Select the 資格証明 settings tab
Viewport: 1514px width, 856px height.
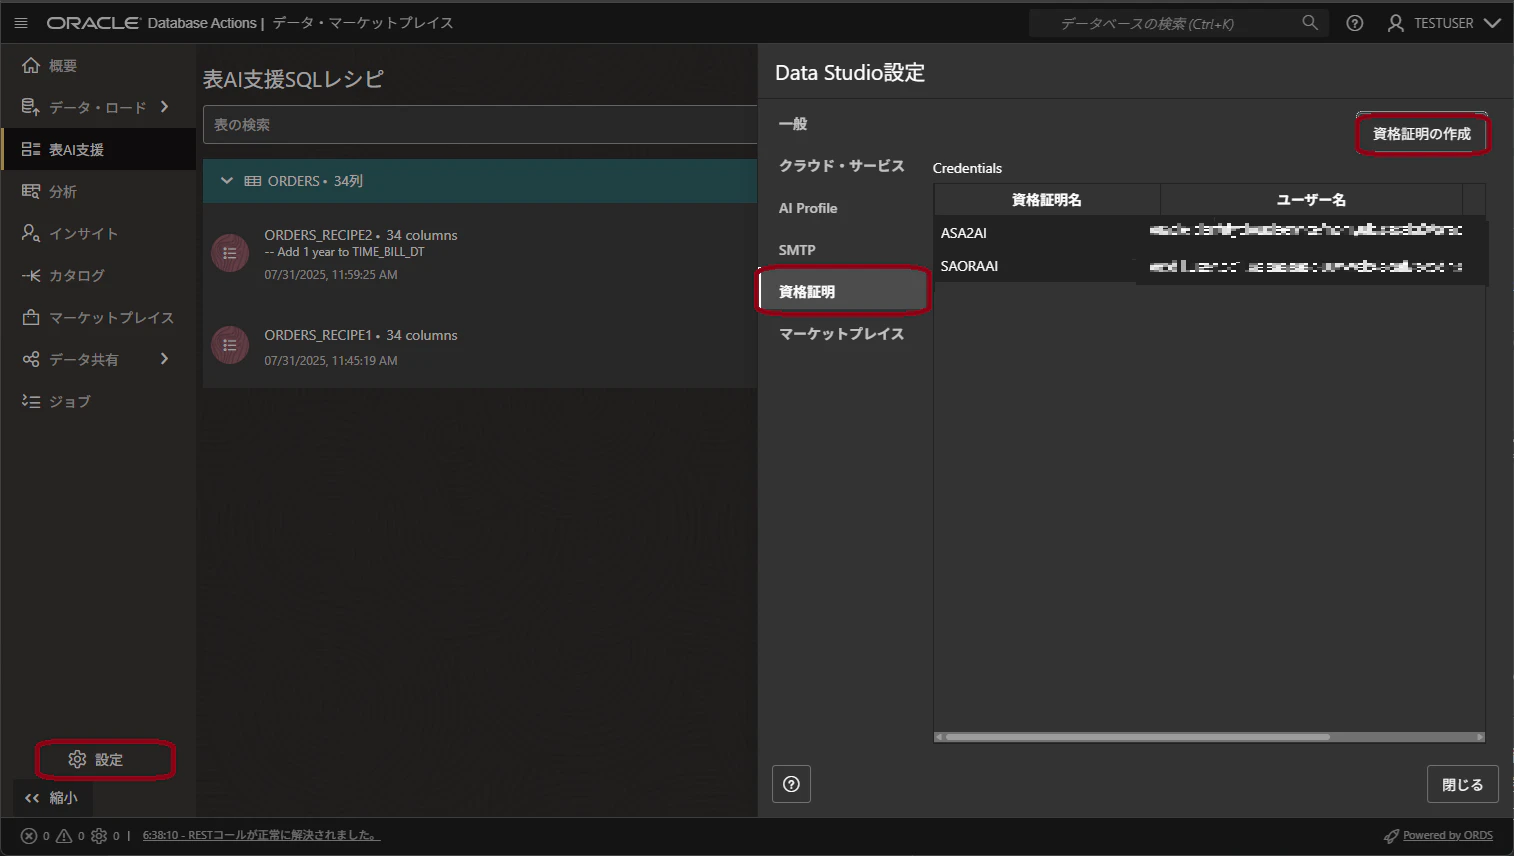click(843, 291)
